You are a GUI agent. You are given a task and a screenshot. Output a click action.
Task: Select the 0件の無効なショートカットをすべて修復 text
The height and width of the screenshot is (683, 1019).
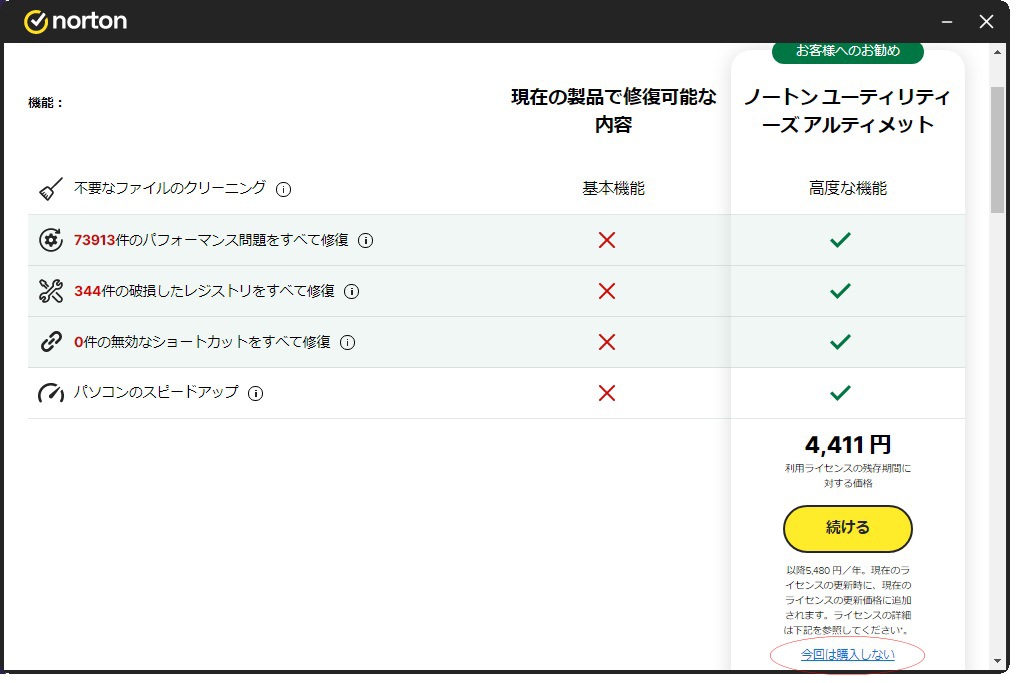[202, 342]
